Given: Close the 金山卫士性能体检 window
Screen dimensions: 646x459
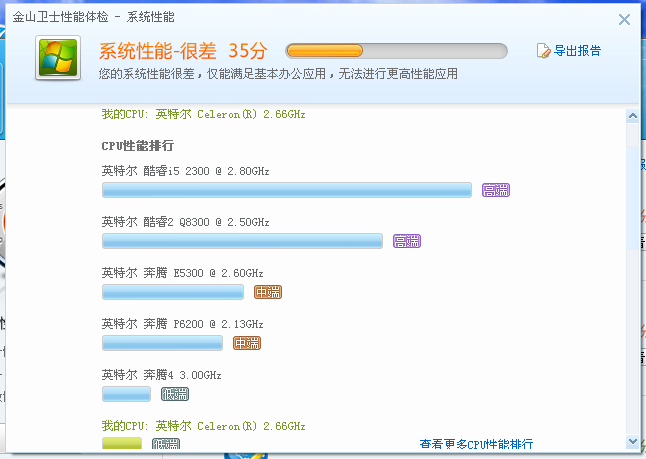Looking at the screenshot, I should pyautogui.click(x=625, y=19).
